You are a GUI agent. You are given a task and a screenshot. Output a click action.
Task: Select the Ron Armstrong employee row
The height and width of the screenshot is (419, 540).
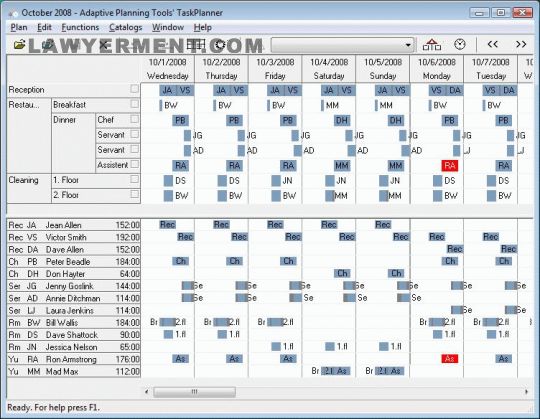coord(74,359)
